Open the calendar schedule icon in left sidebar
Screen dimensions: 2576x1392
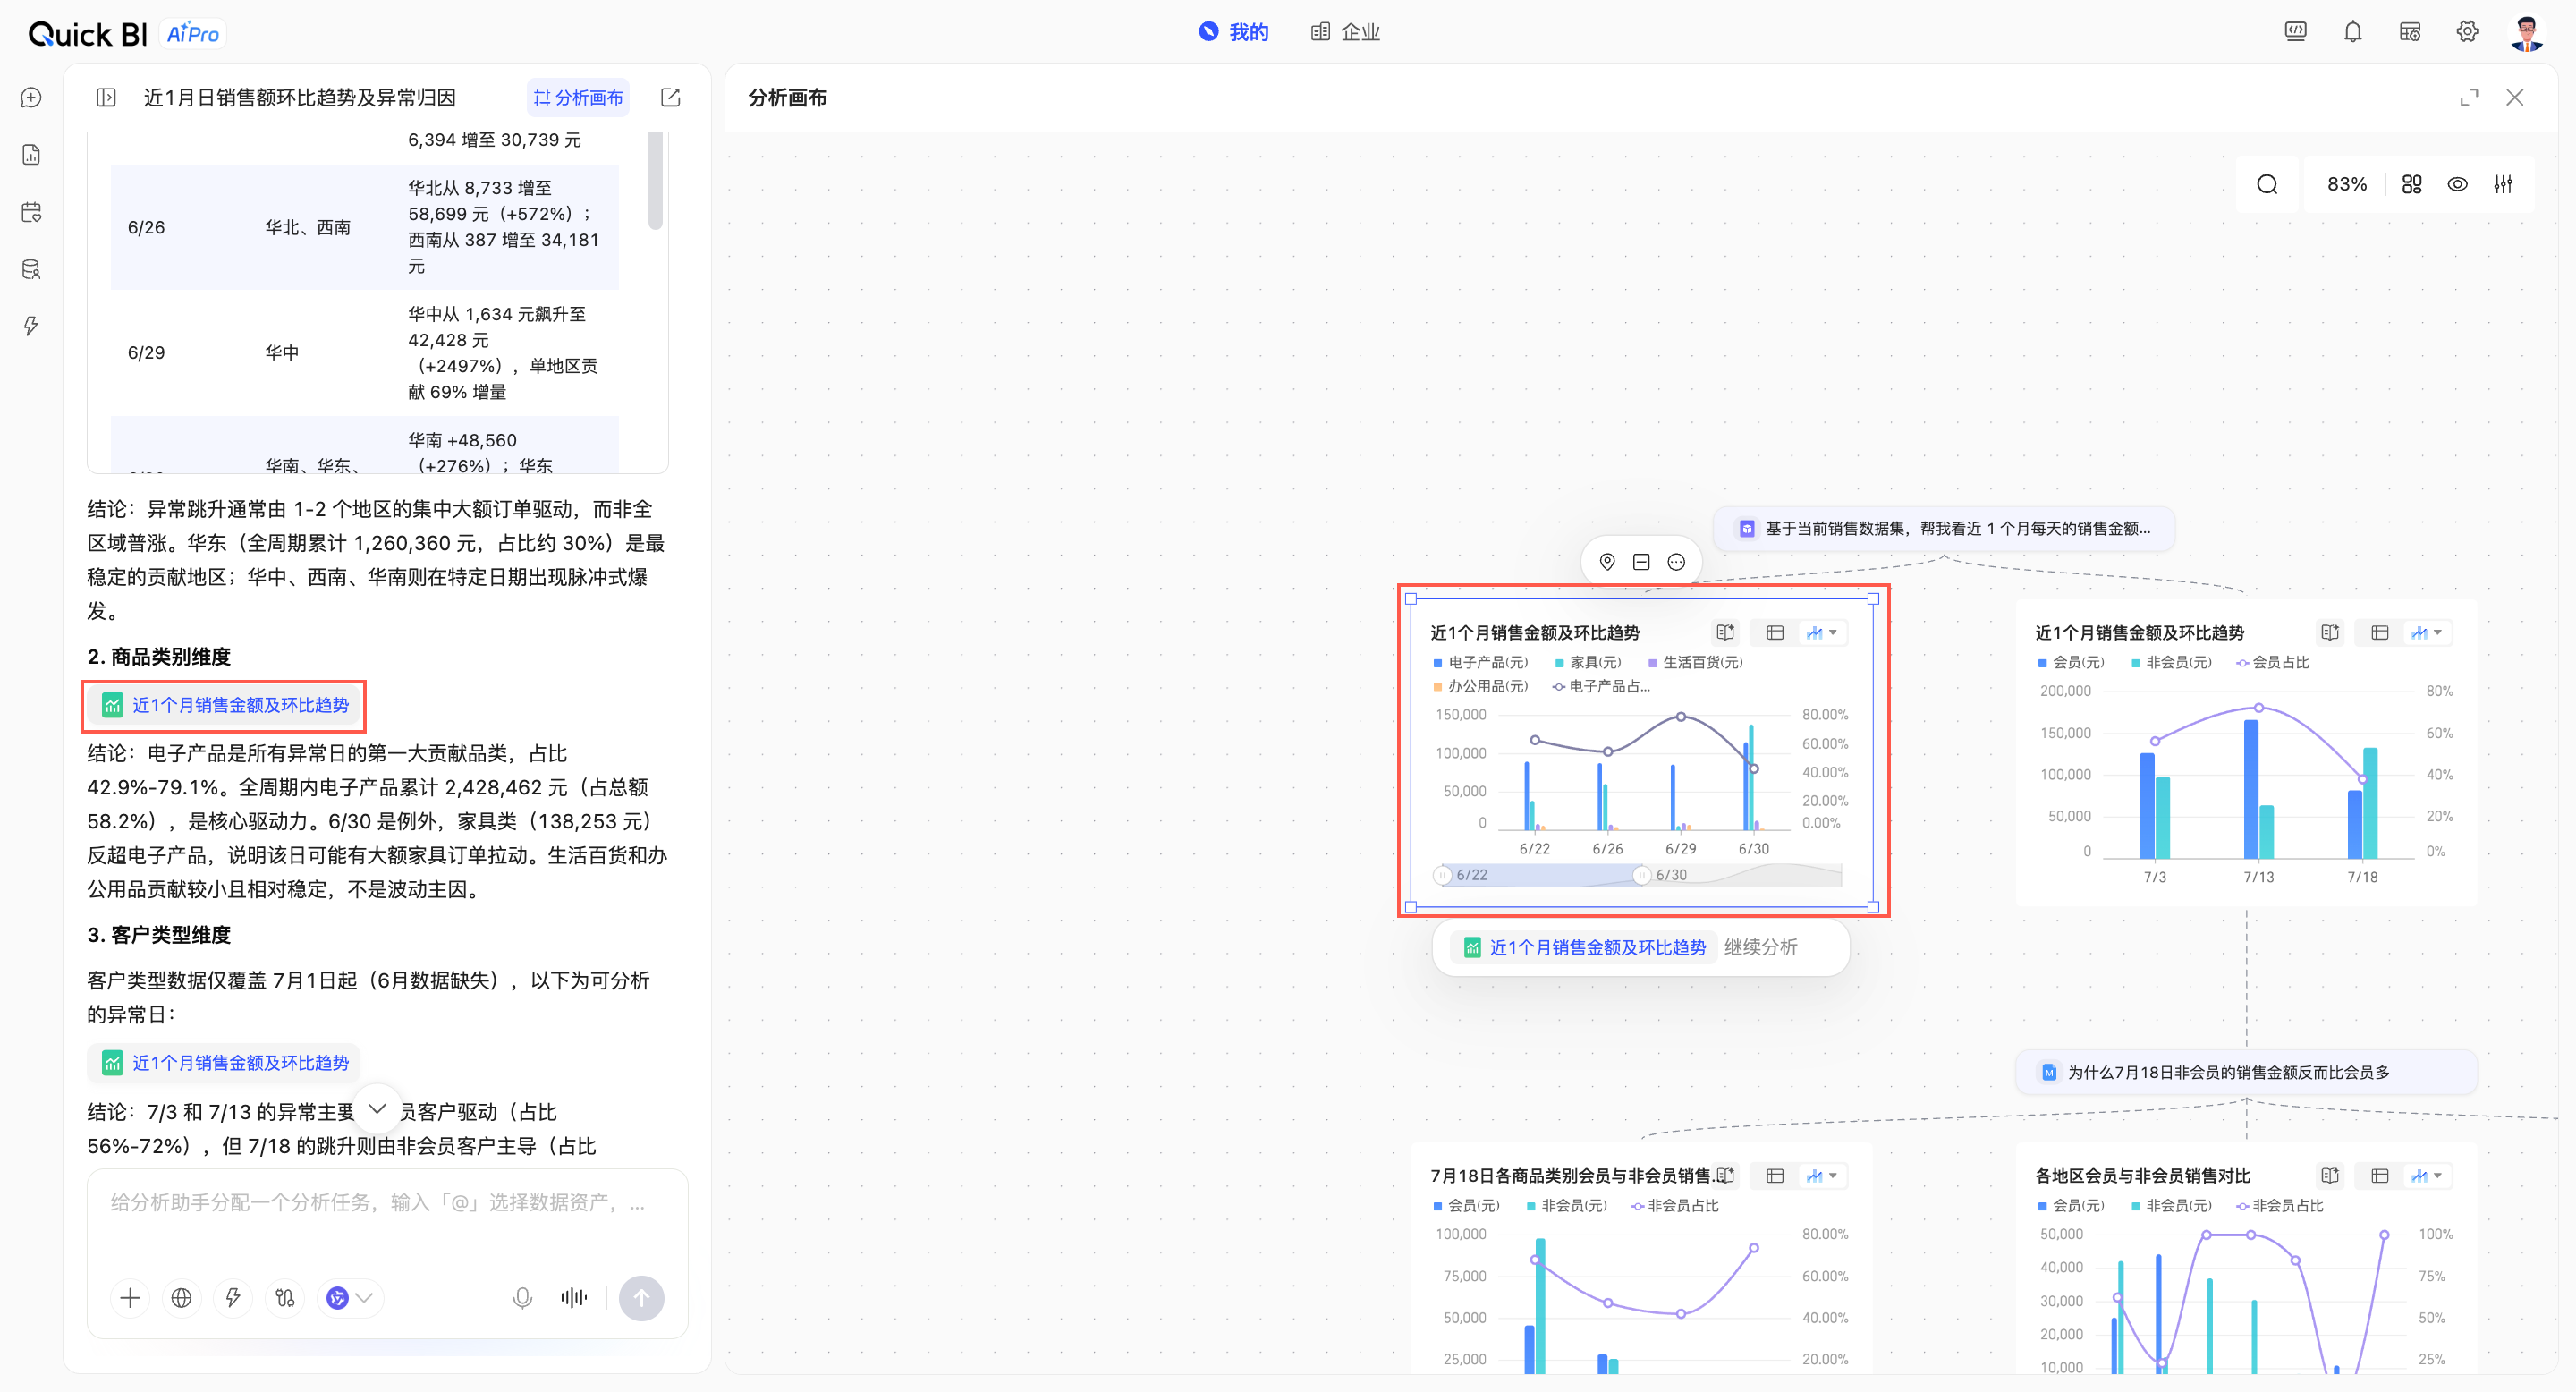tap(31, 212)
